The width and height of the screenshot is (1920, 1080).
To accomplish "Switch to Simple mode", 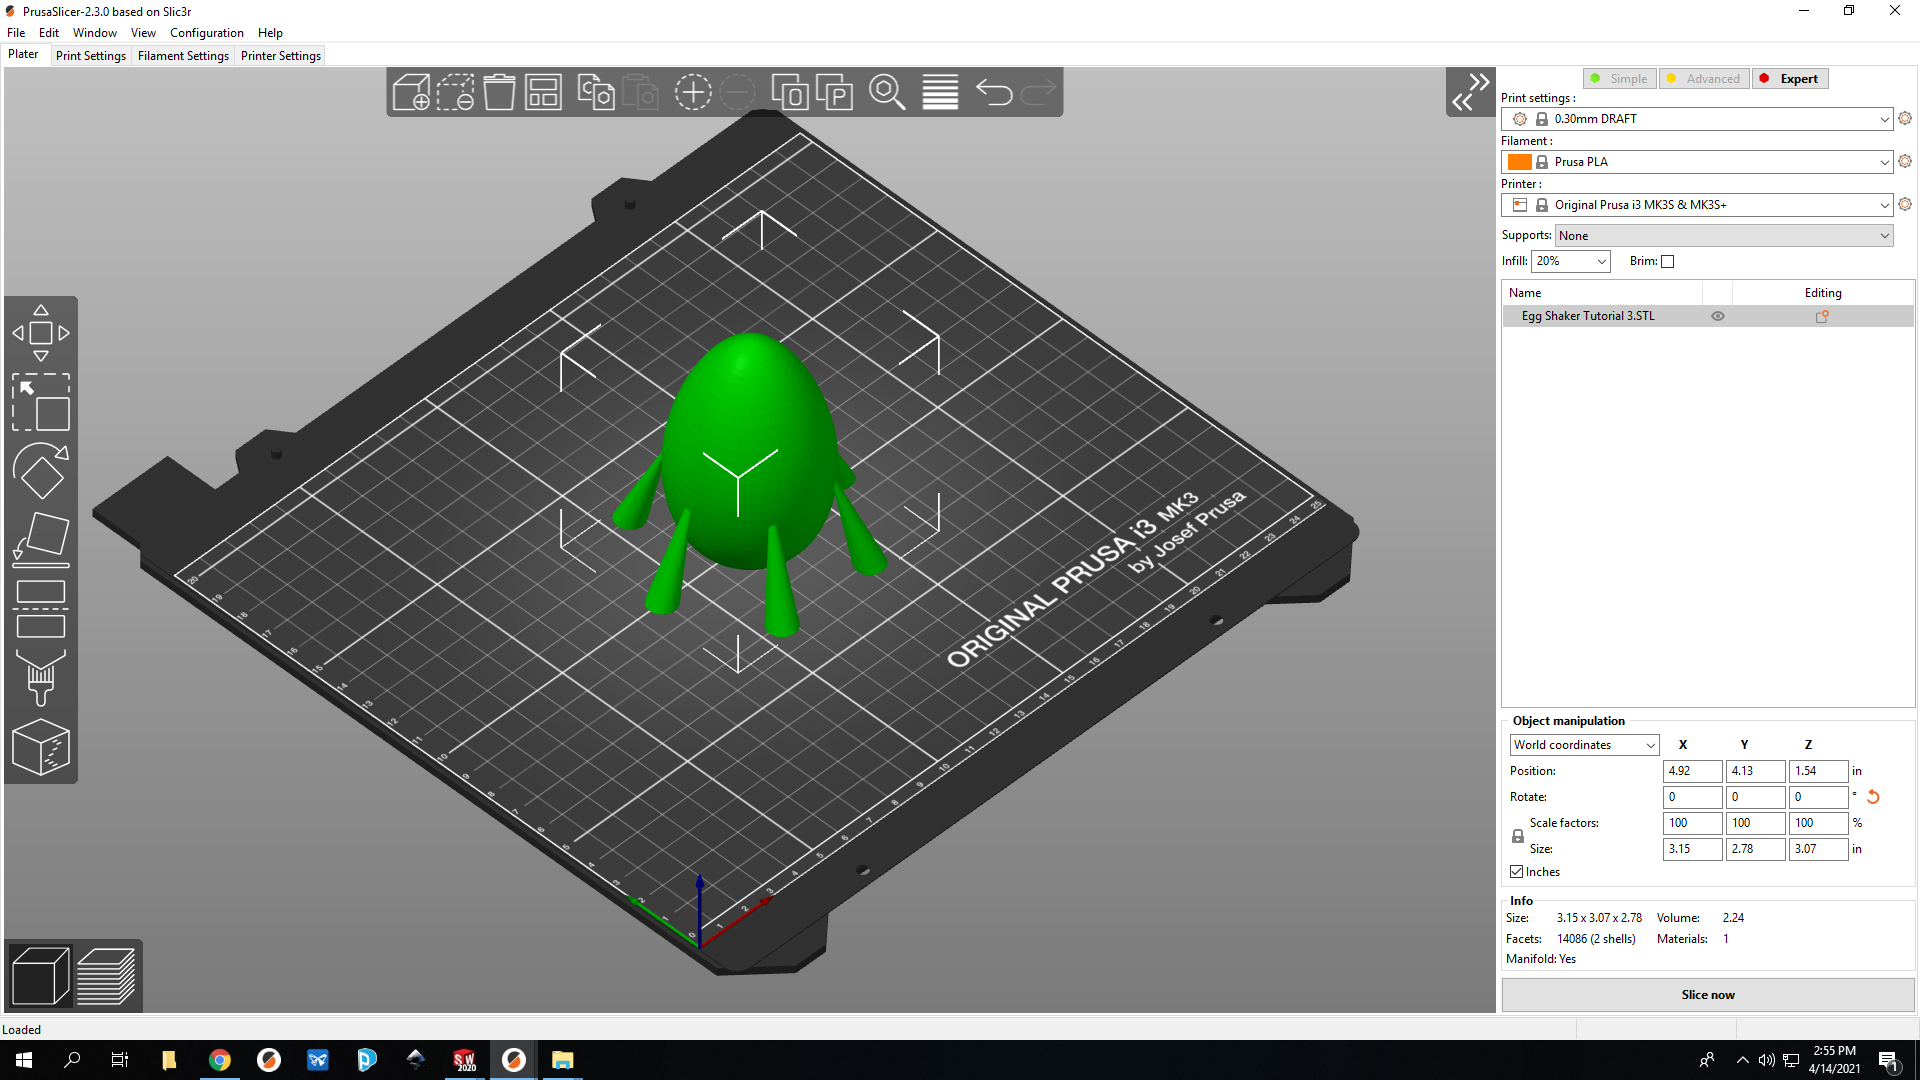I will click(x=1620, y=79).
